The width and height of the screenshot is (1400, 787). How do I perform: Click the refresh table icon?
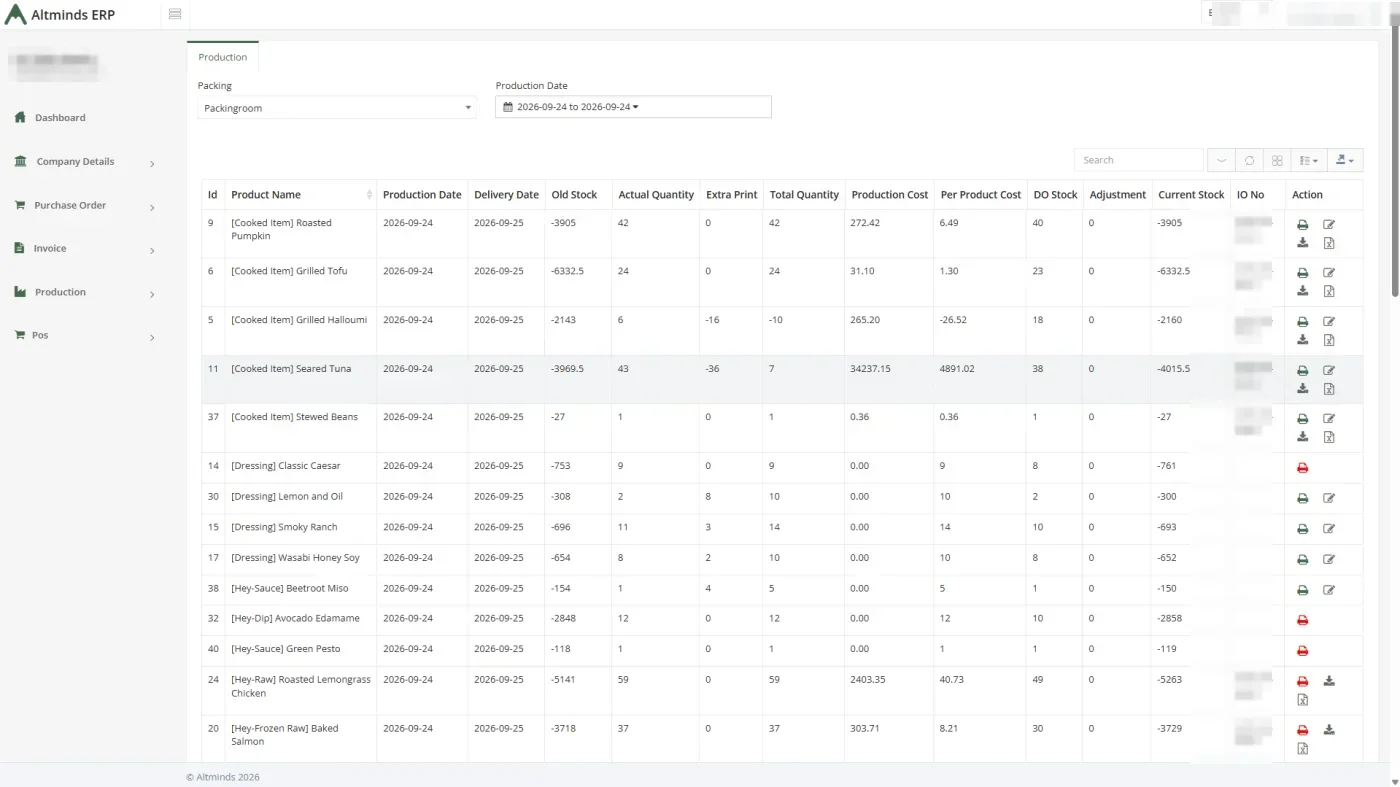click(x=1249, y=160)
